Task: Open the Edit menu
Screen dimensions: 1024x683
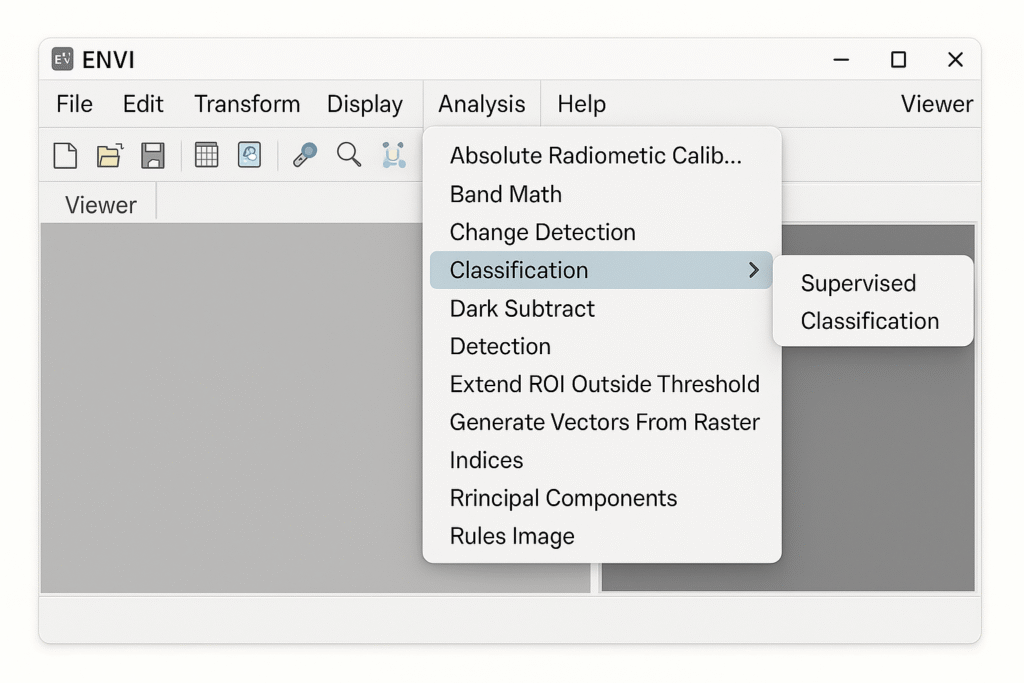Action: 143,104
